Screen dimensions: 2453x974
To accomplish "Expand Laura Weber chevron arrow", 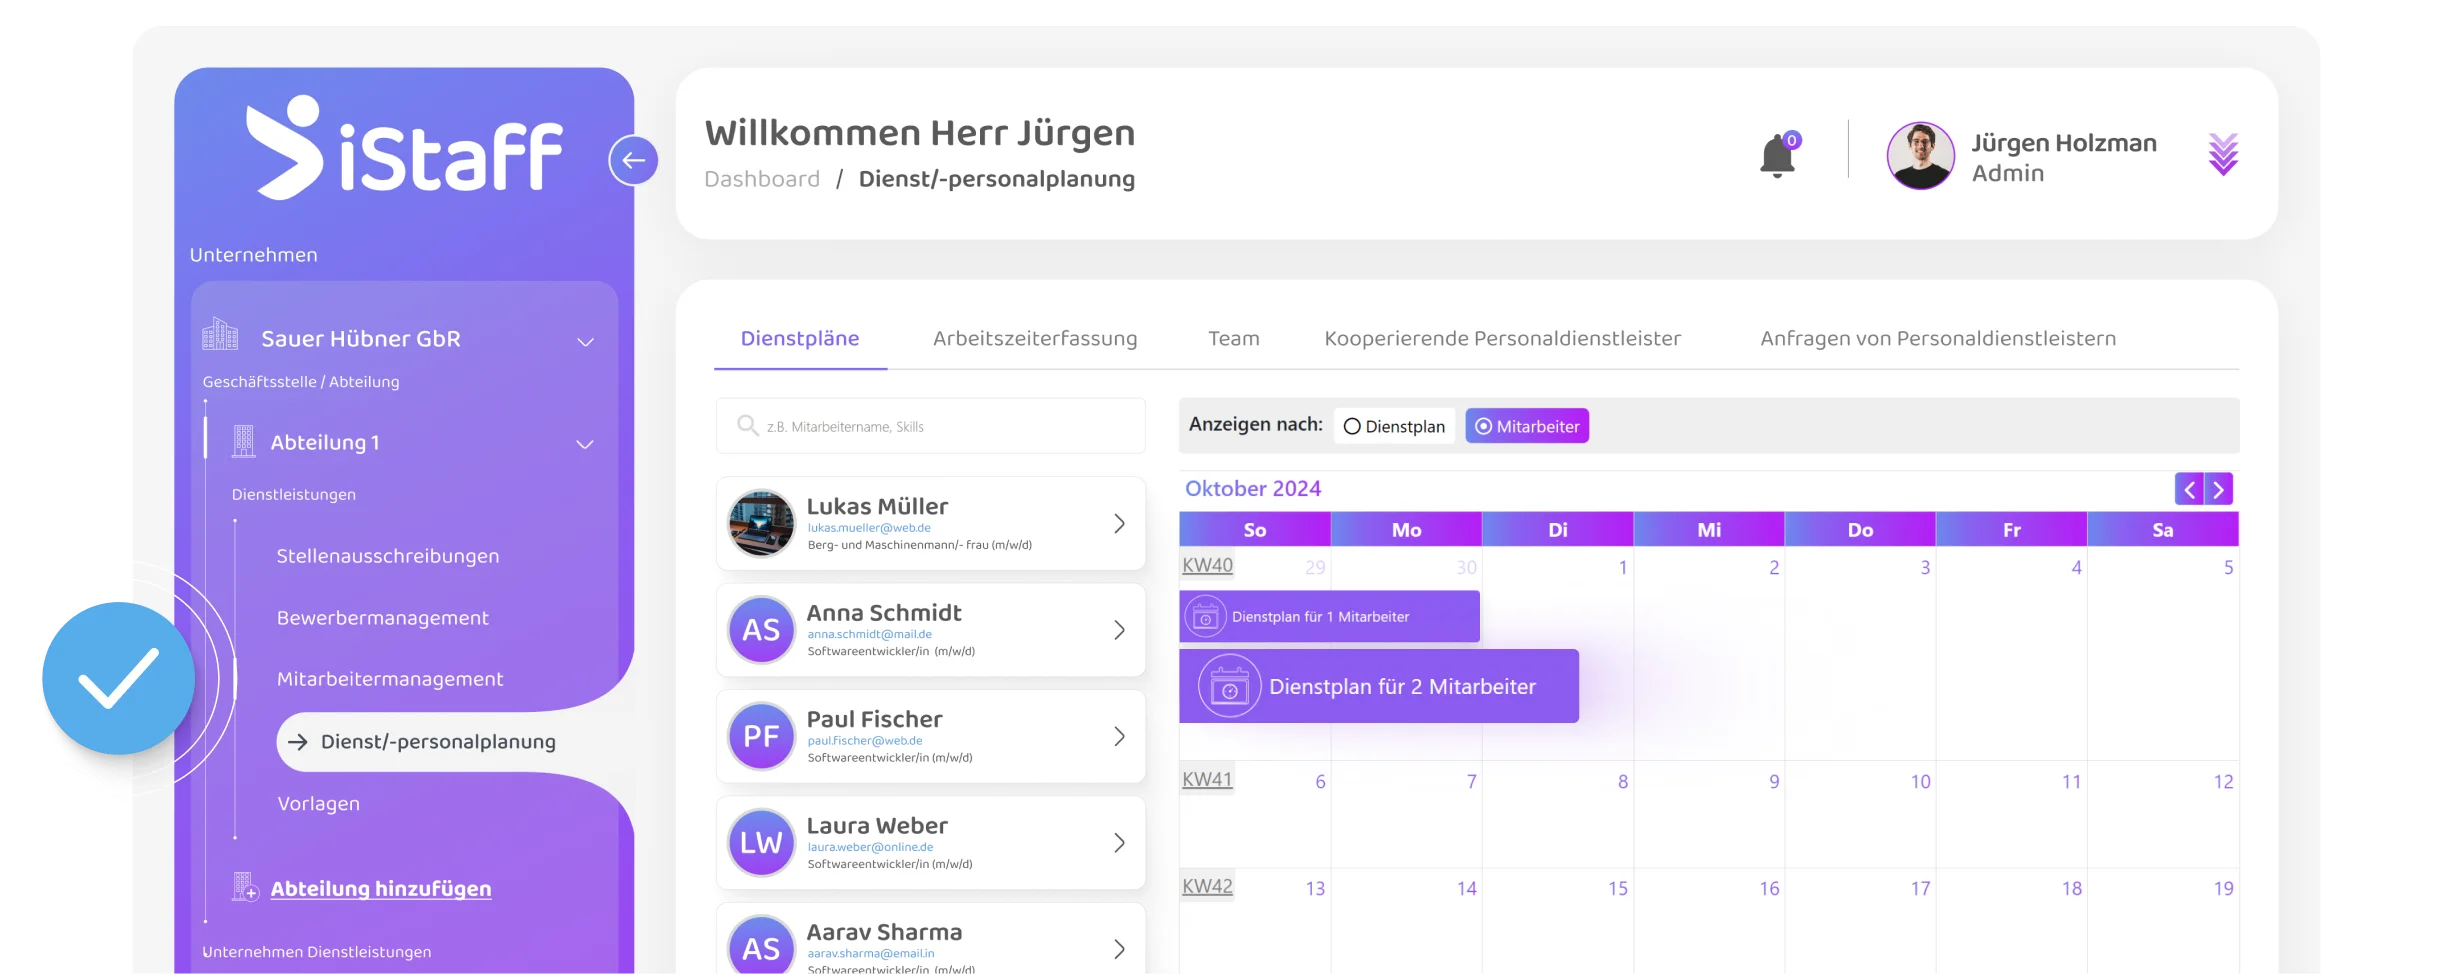I will point(1119,843).
